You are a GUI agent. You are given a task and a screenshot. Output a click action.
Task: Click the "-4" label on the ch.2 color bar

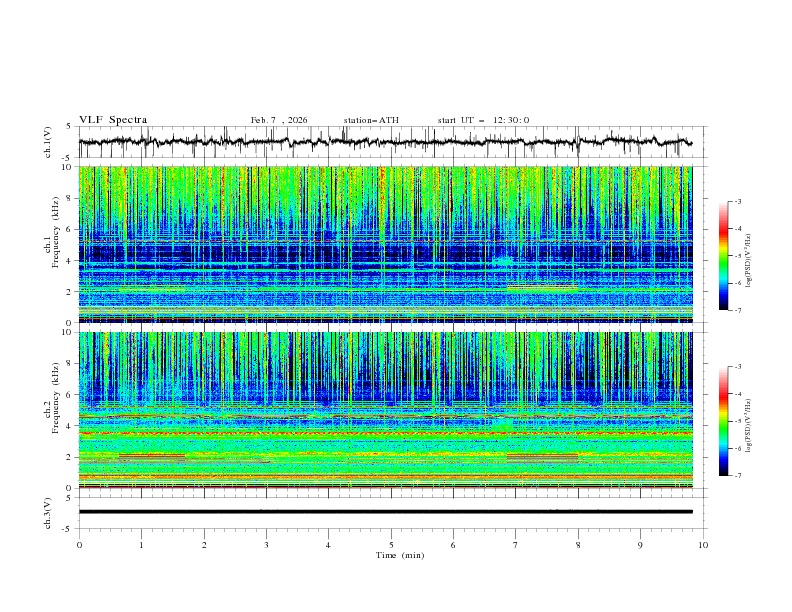coord(737,394)
